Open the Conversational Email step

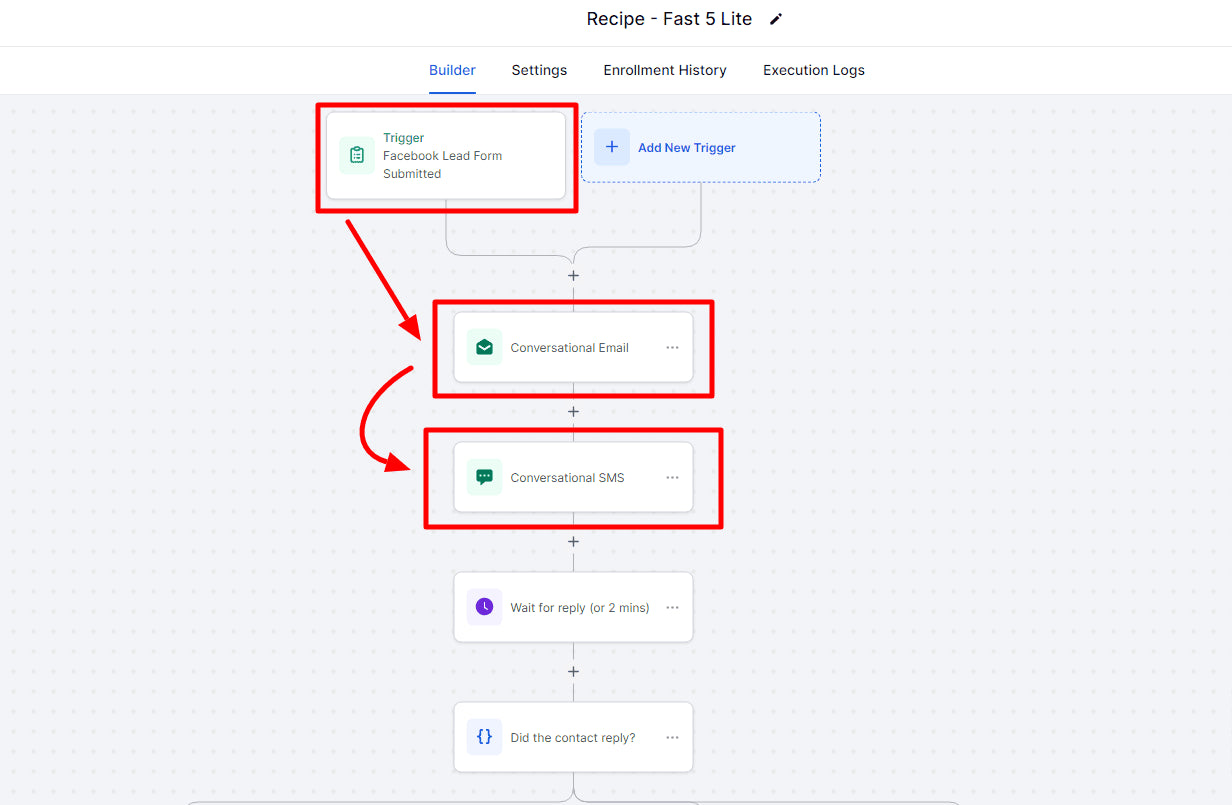[573, 347]
